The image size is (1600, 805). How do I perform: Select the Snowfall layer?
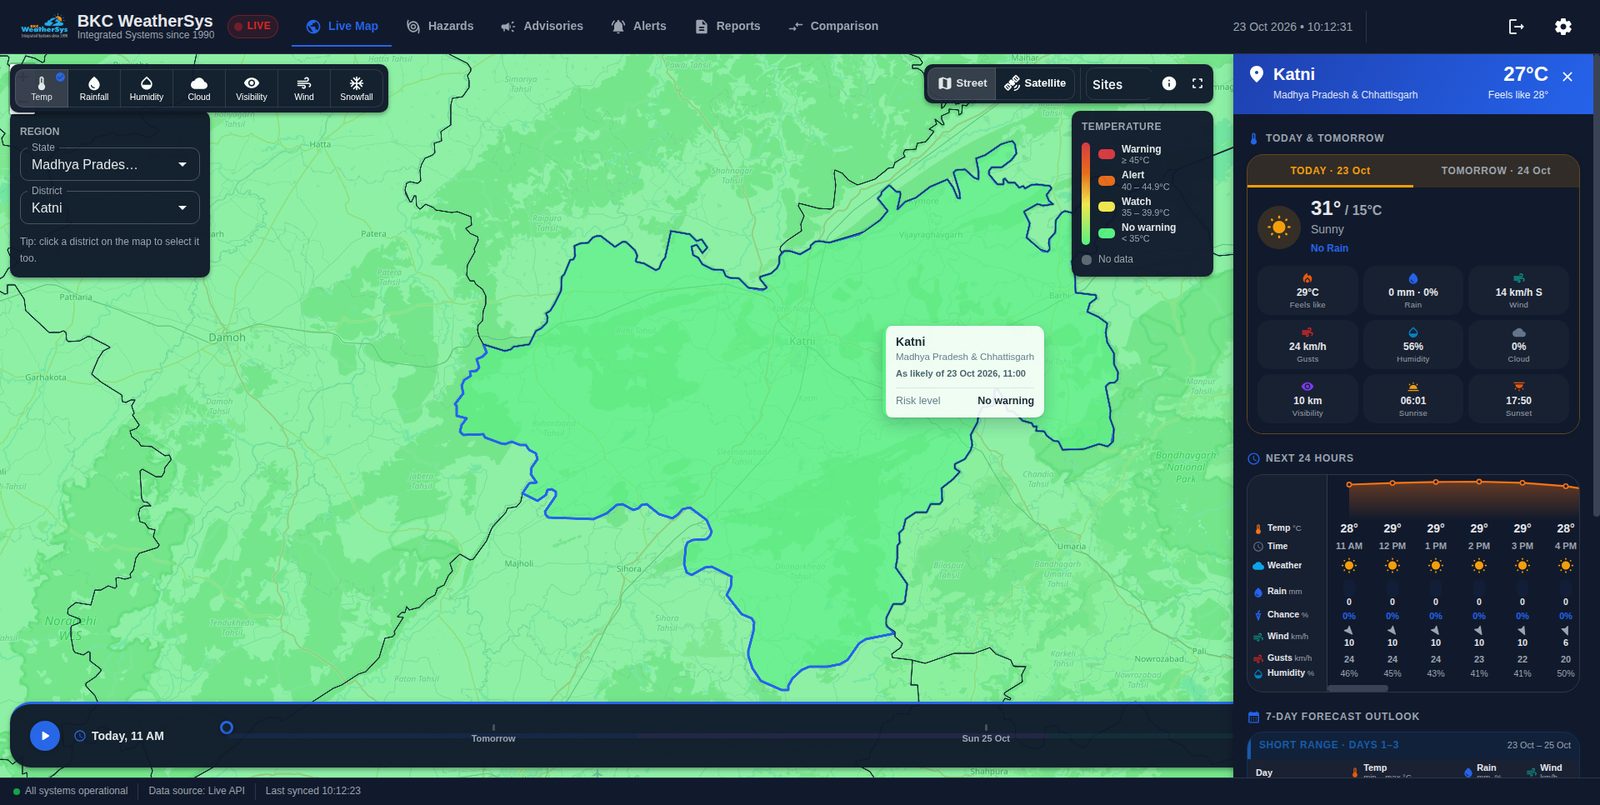[356, 88]
